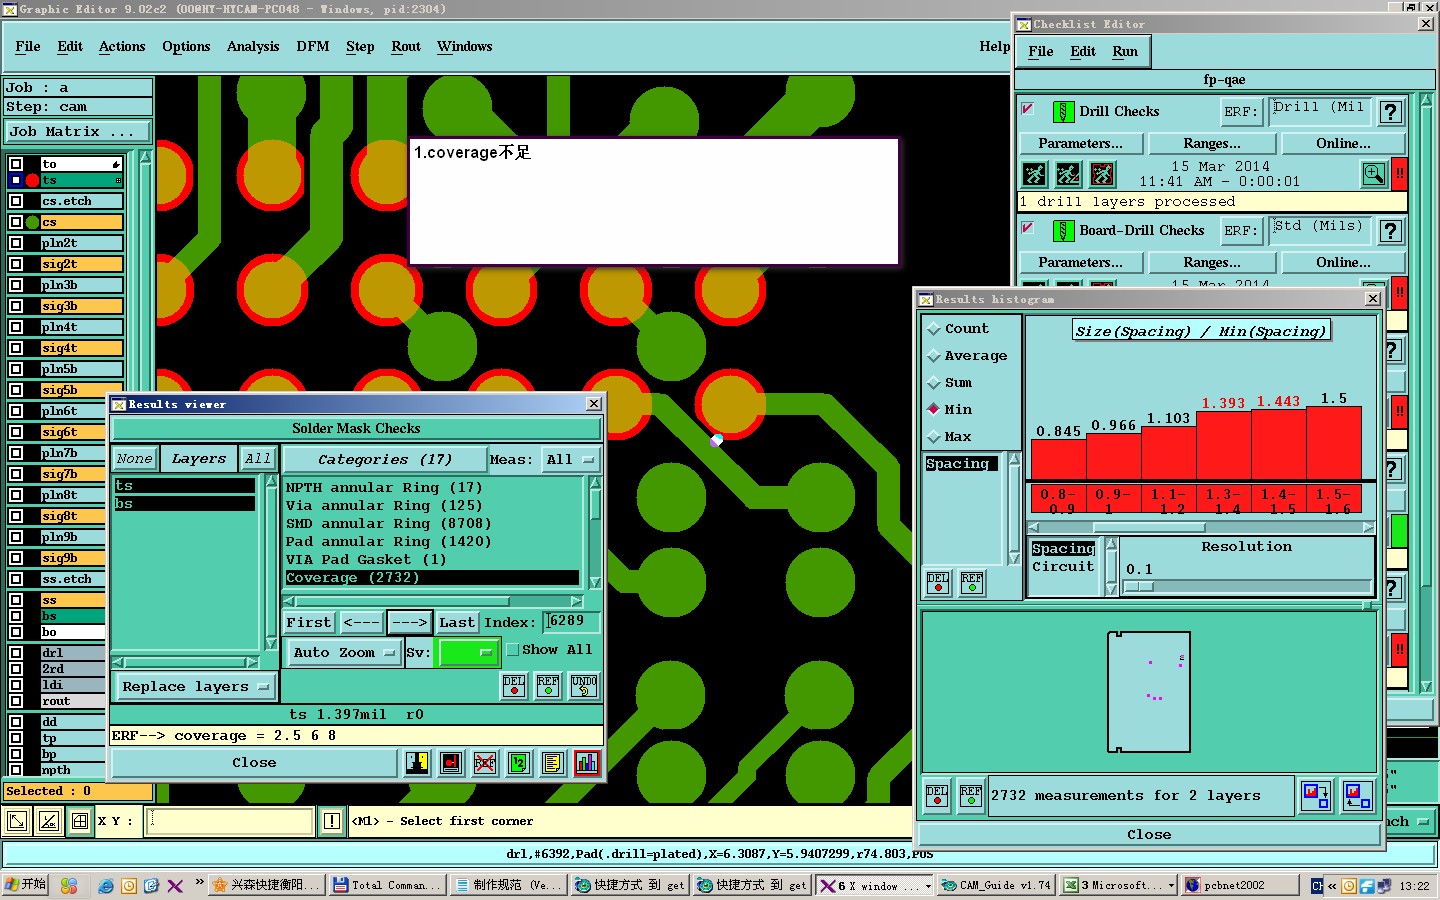Screen dimensions: 1440x900
Task: Click the help question mark for Board-Drill Checks
Action: [x=1391, y=231]
